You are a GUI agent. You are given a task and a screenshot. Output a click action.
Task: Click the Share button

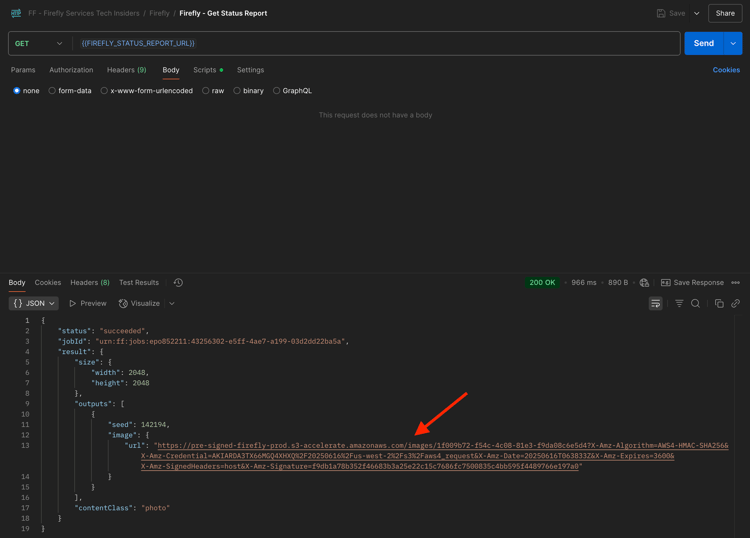pos(725,13)
